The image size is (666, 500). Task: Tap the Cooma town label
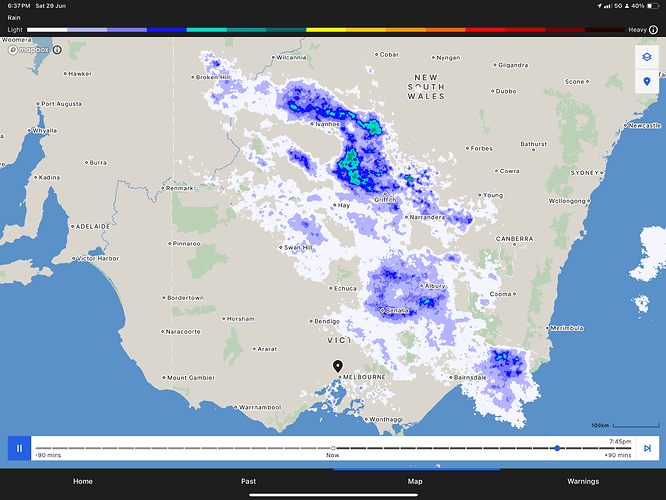pos(500,294)
